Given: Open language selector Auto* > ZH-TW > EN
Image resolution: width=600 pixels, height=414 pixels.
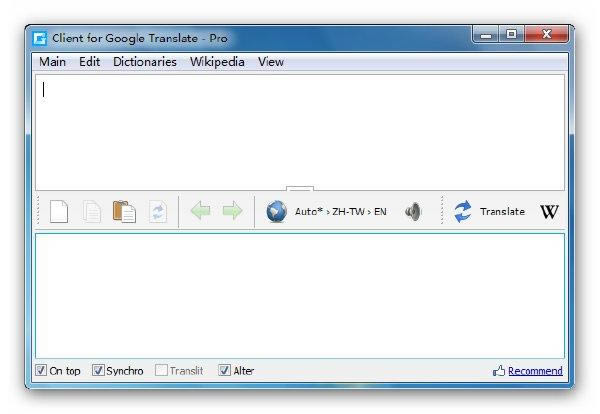Looking at the screenshot, I should pos(341,212).
